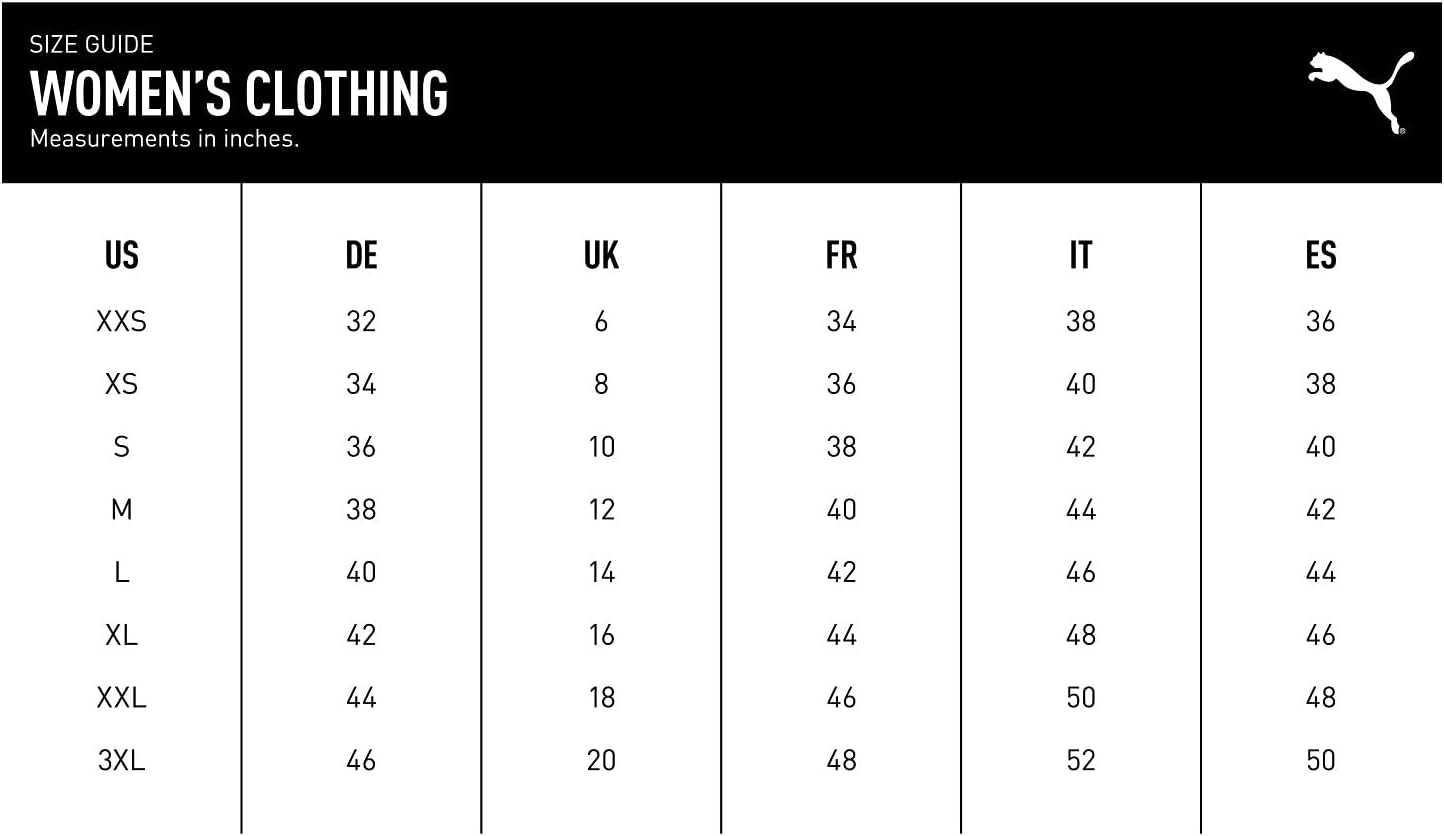Select the IT column header
1444x836 pixels.
click(1080, 256)
